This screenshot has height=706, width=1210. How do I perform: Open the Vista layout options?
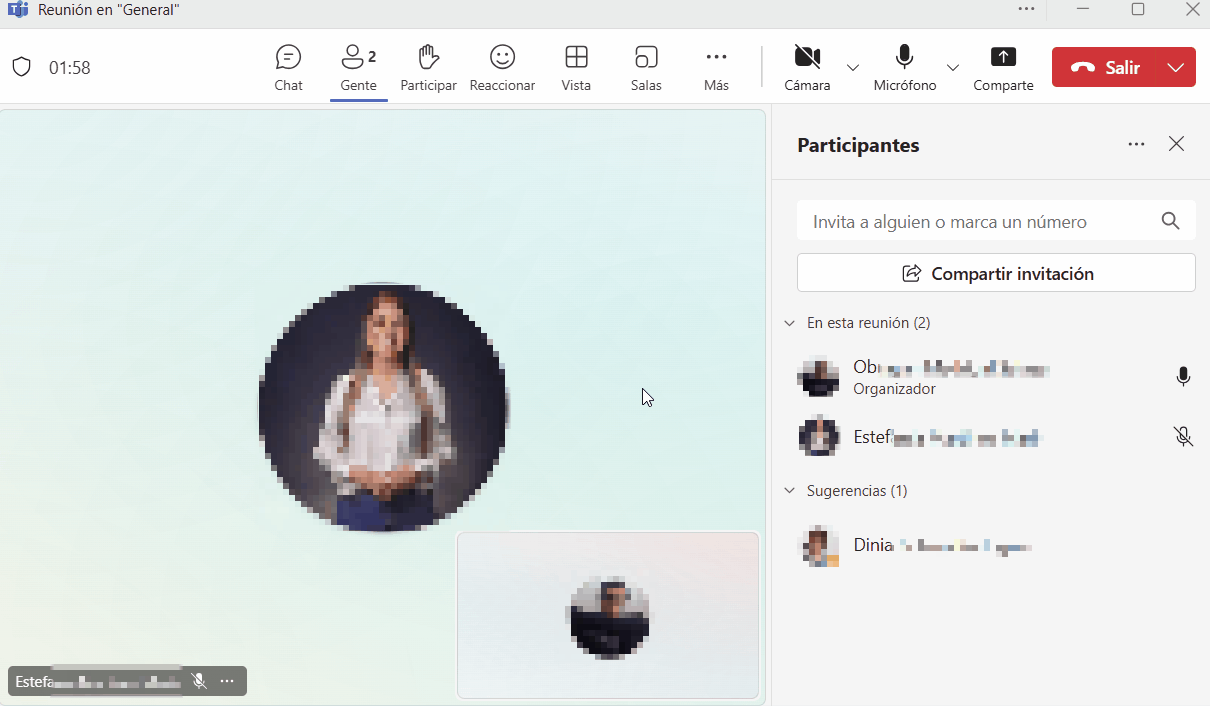click(576, 67)
